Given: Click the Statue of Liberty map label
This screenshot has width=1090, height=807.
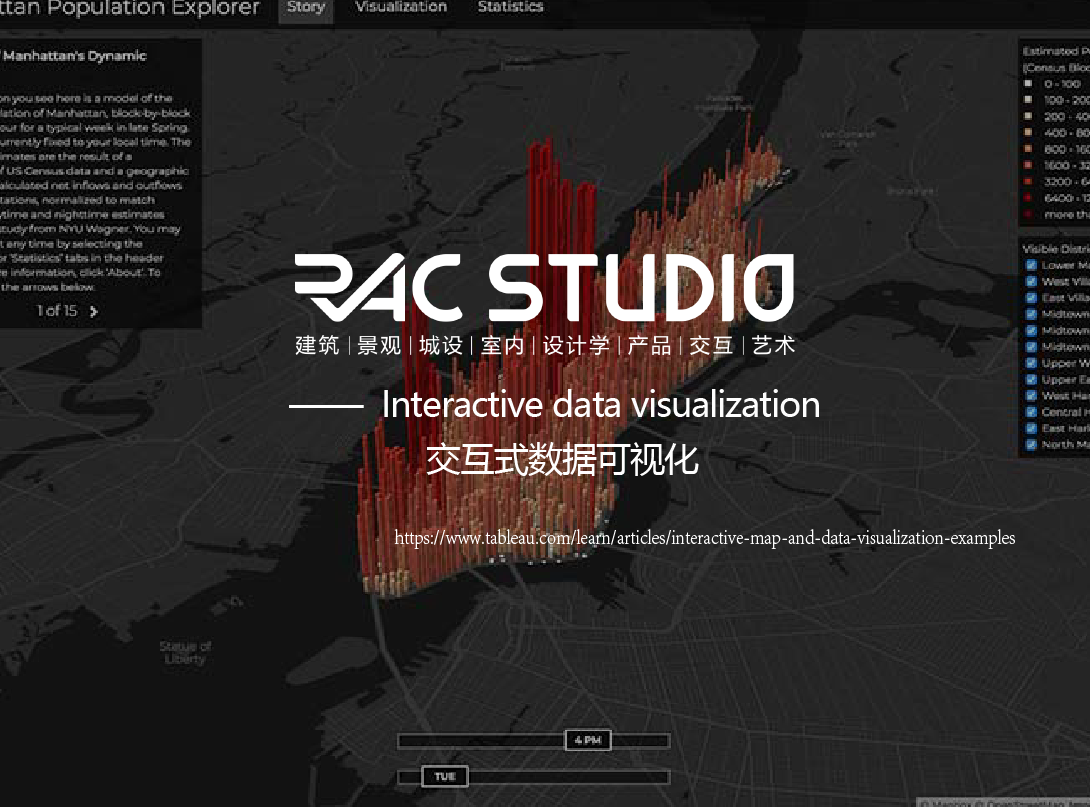Looking at the screenshot, I should pos(185,653).
